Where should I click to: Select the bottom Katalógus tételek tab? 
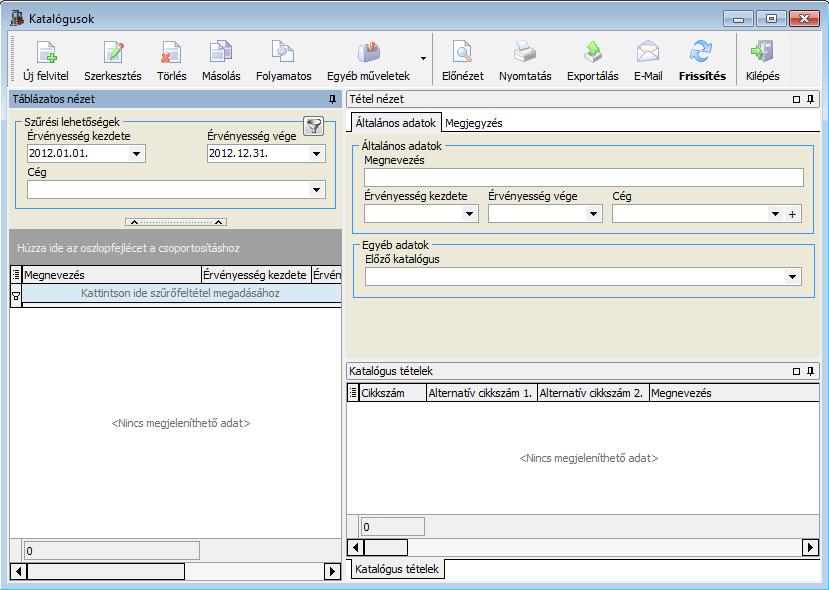click(x=397, y=569)
